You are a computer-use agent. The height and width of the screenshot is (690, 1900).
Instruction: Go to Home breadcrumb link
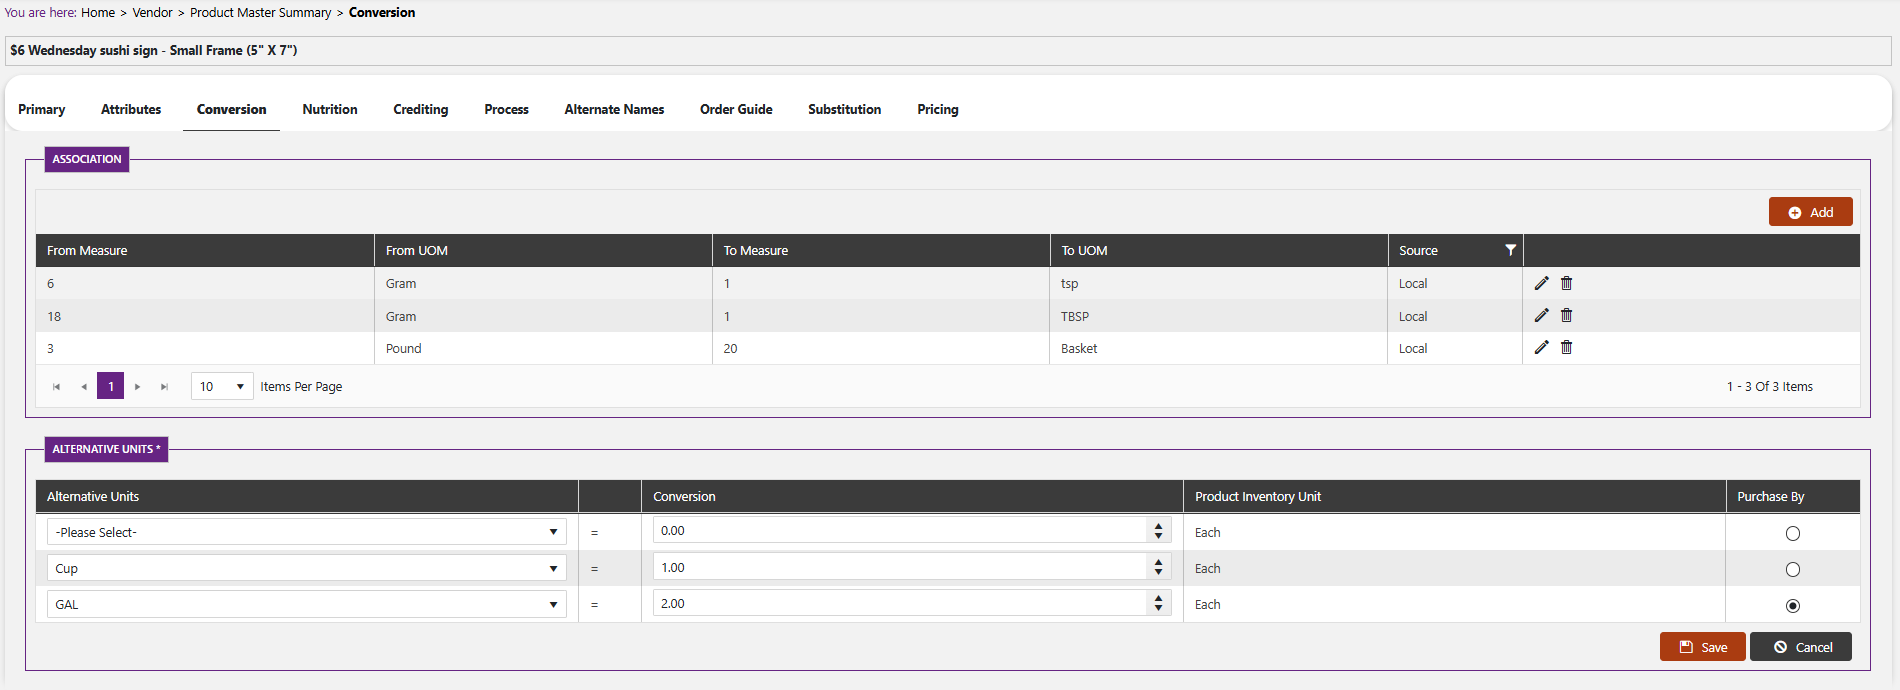click(98, 12)
